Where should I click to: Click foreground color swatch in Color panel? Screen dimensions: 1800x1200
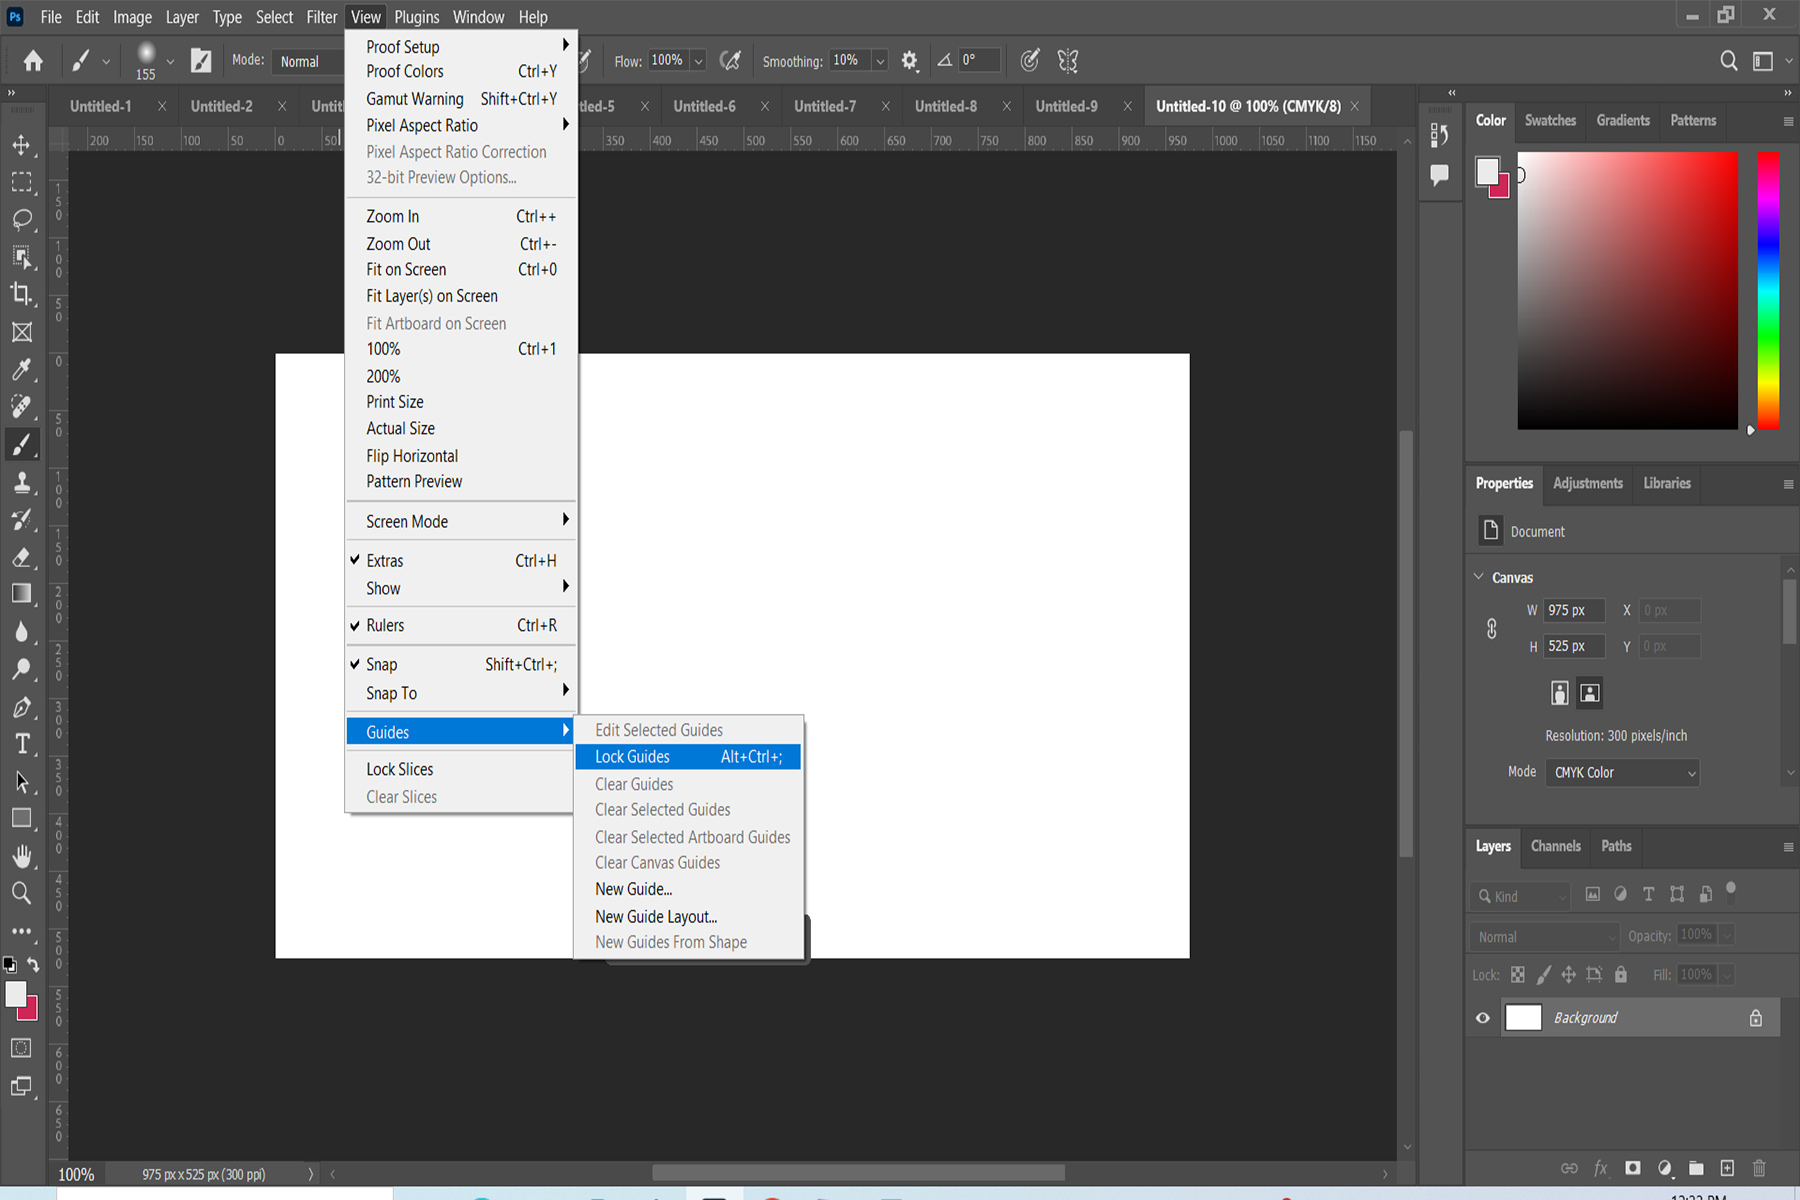1487,171
